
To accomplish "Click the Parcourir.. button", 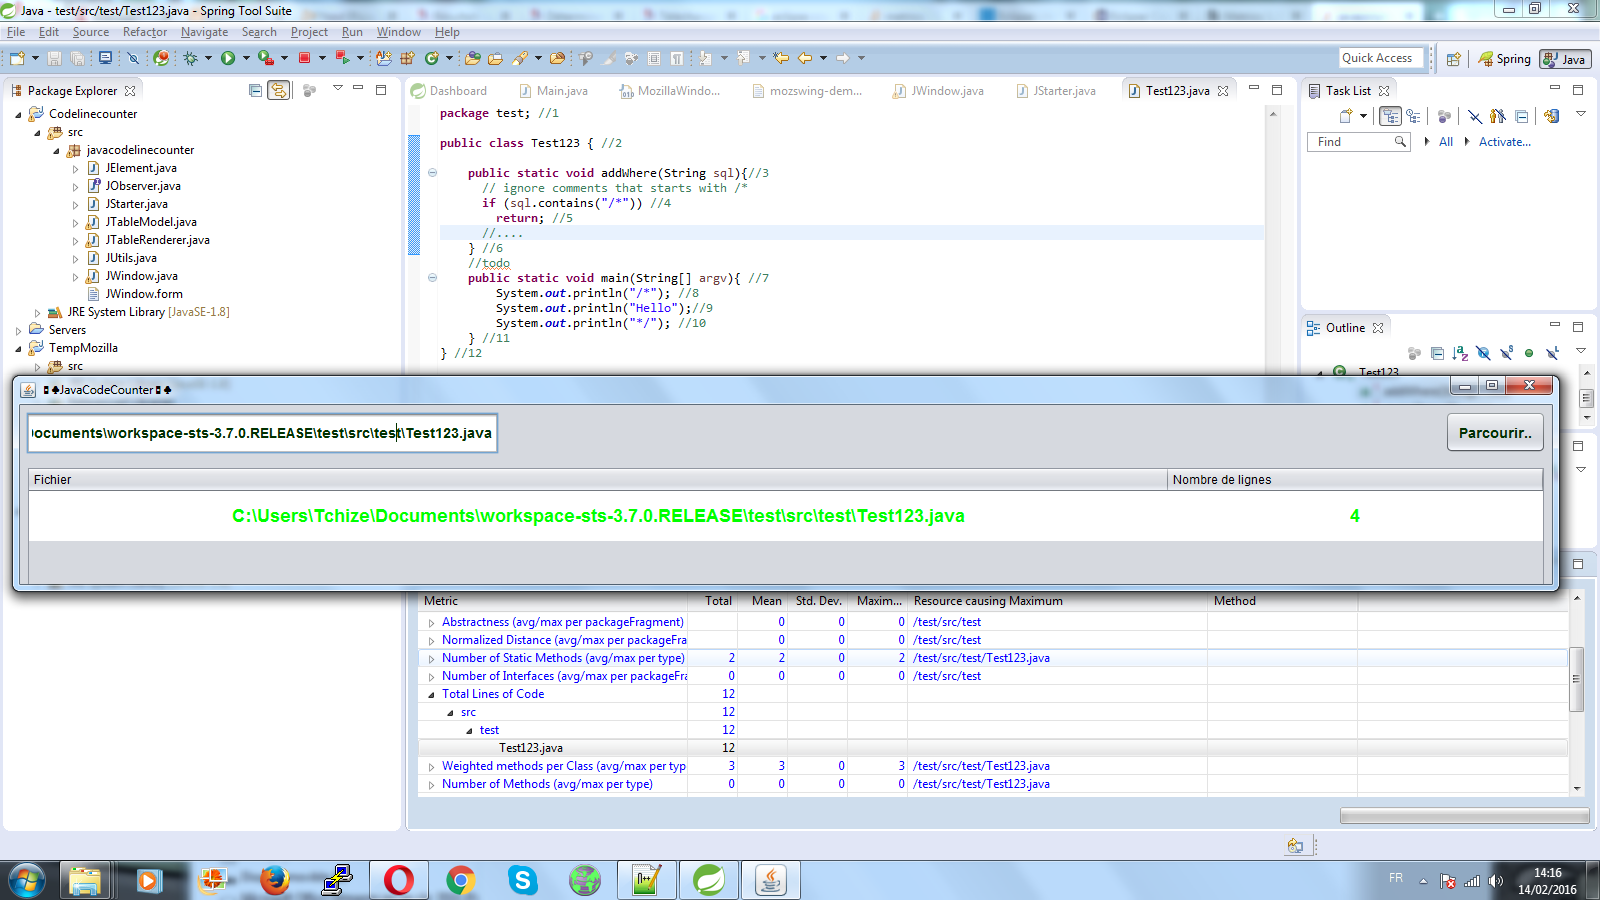I will click(1494, 433).
